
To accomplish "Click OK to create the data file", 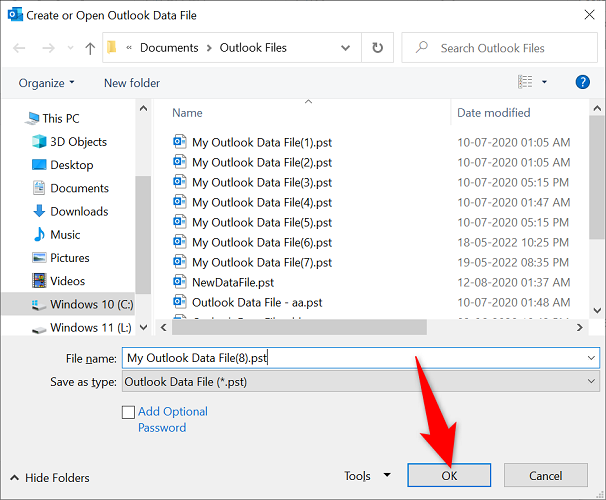I will (449, 475).
